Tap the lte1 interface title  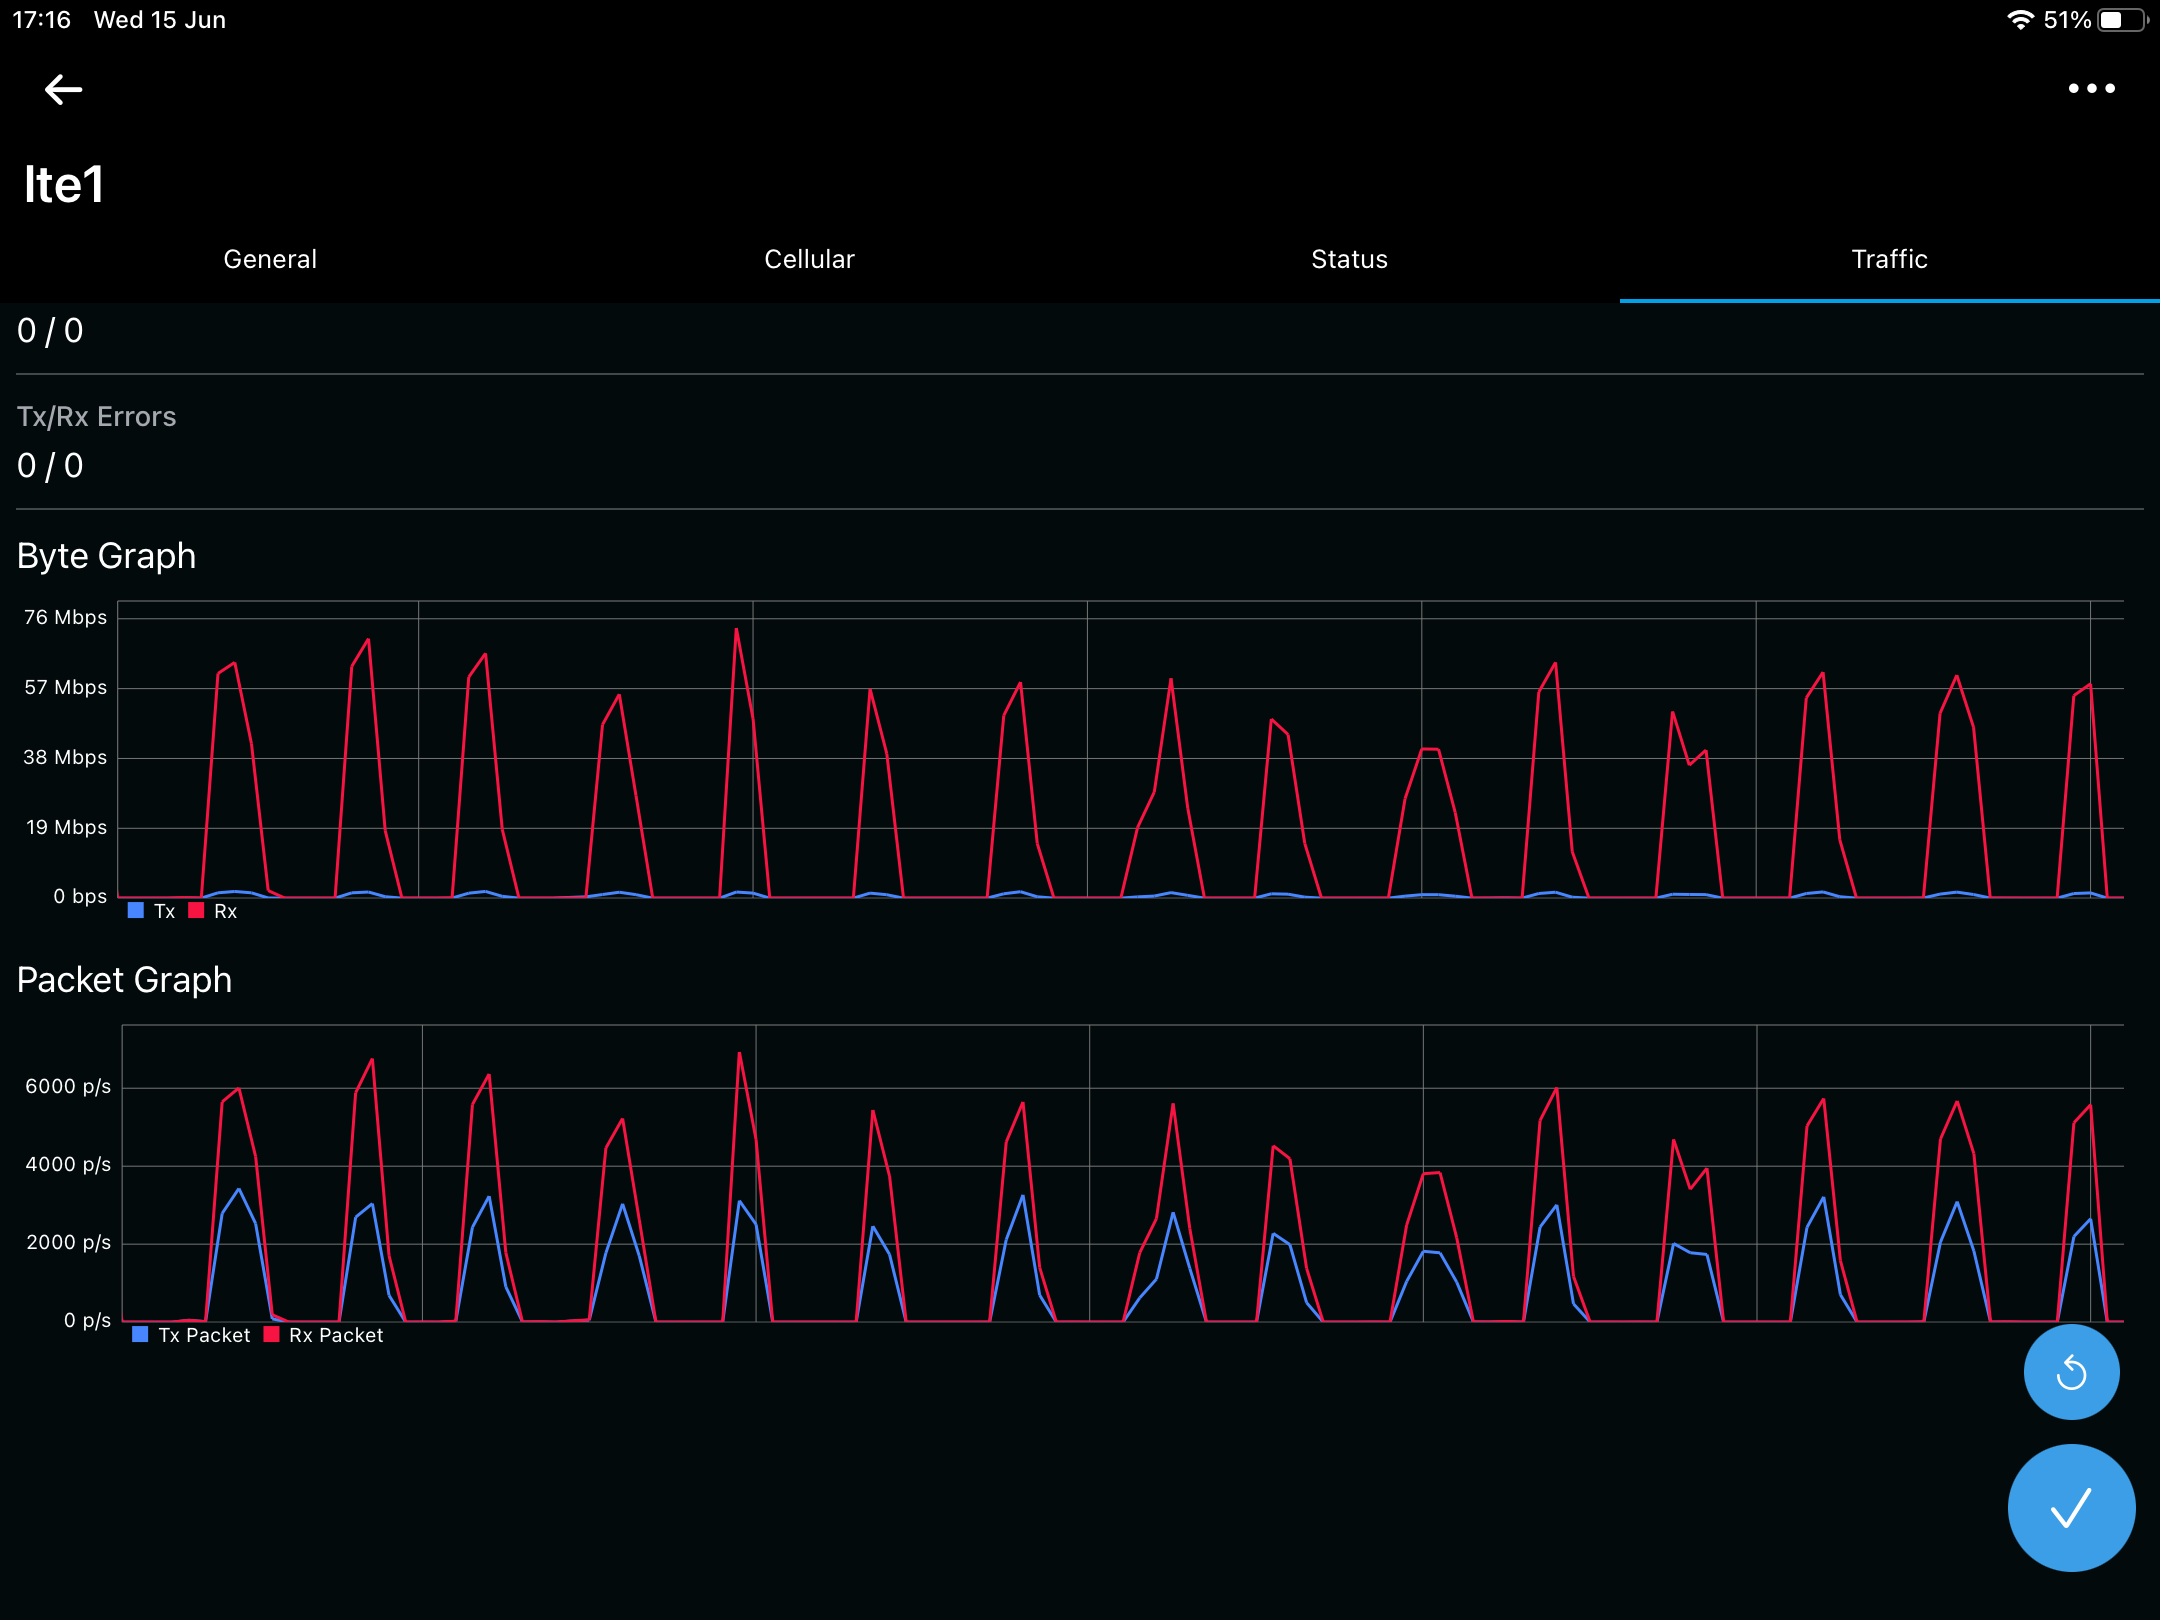[x=64, y=185]
